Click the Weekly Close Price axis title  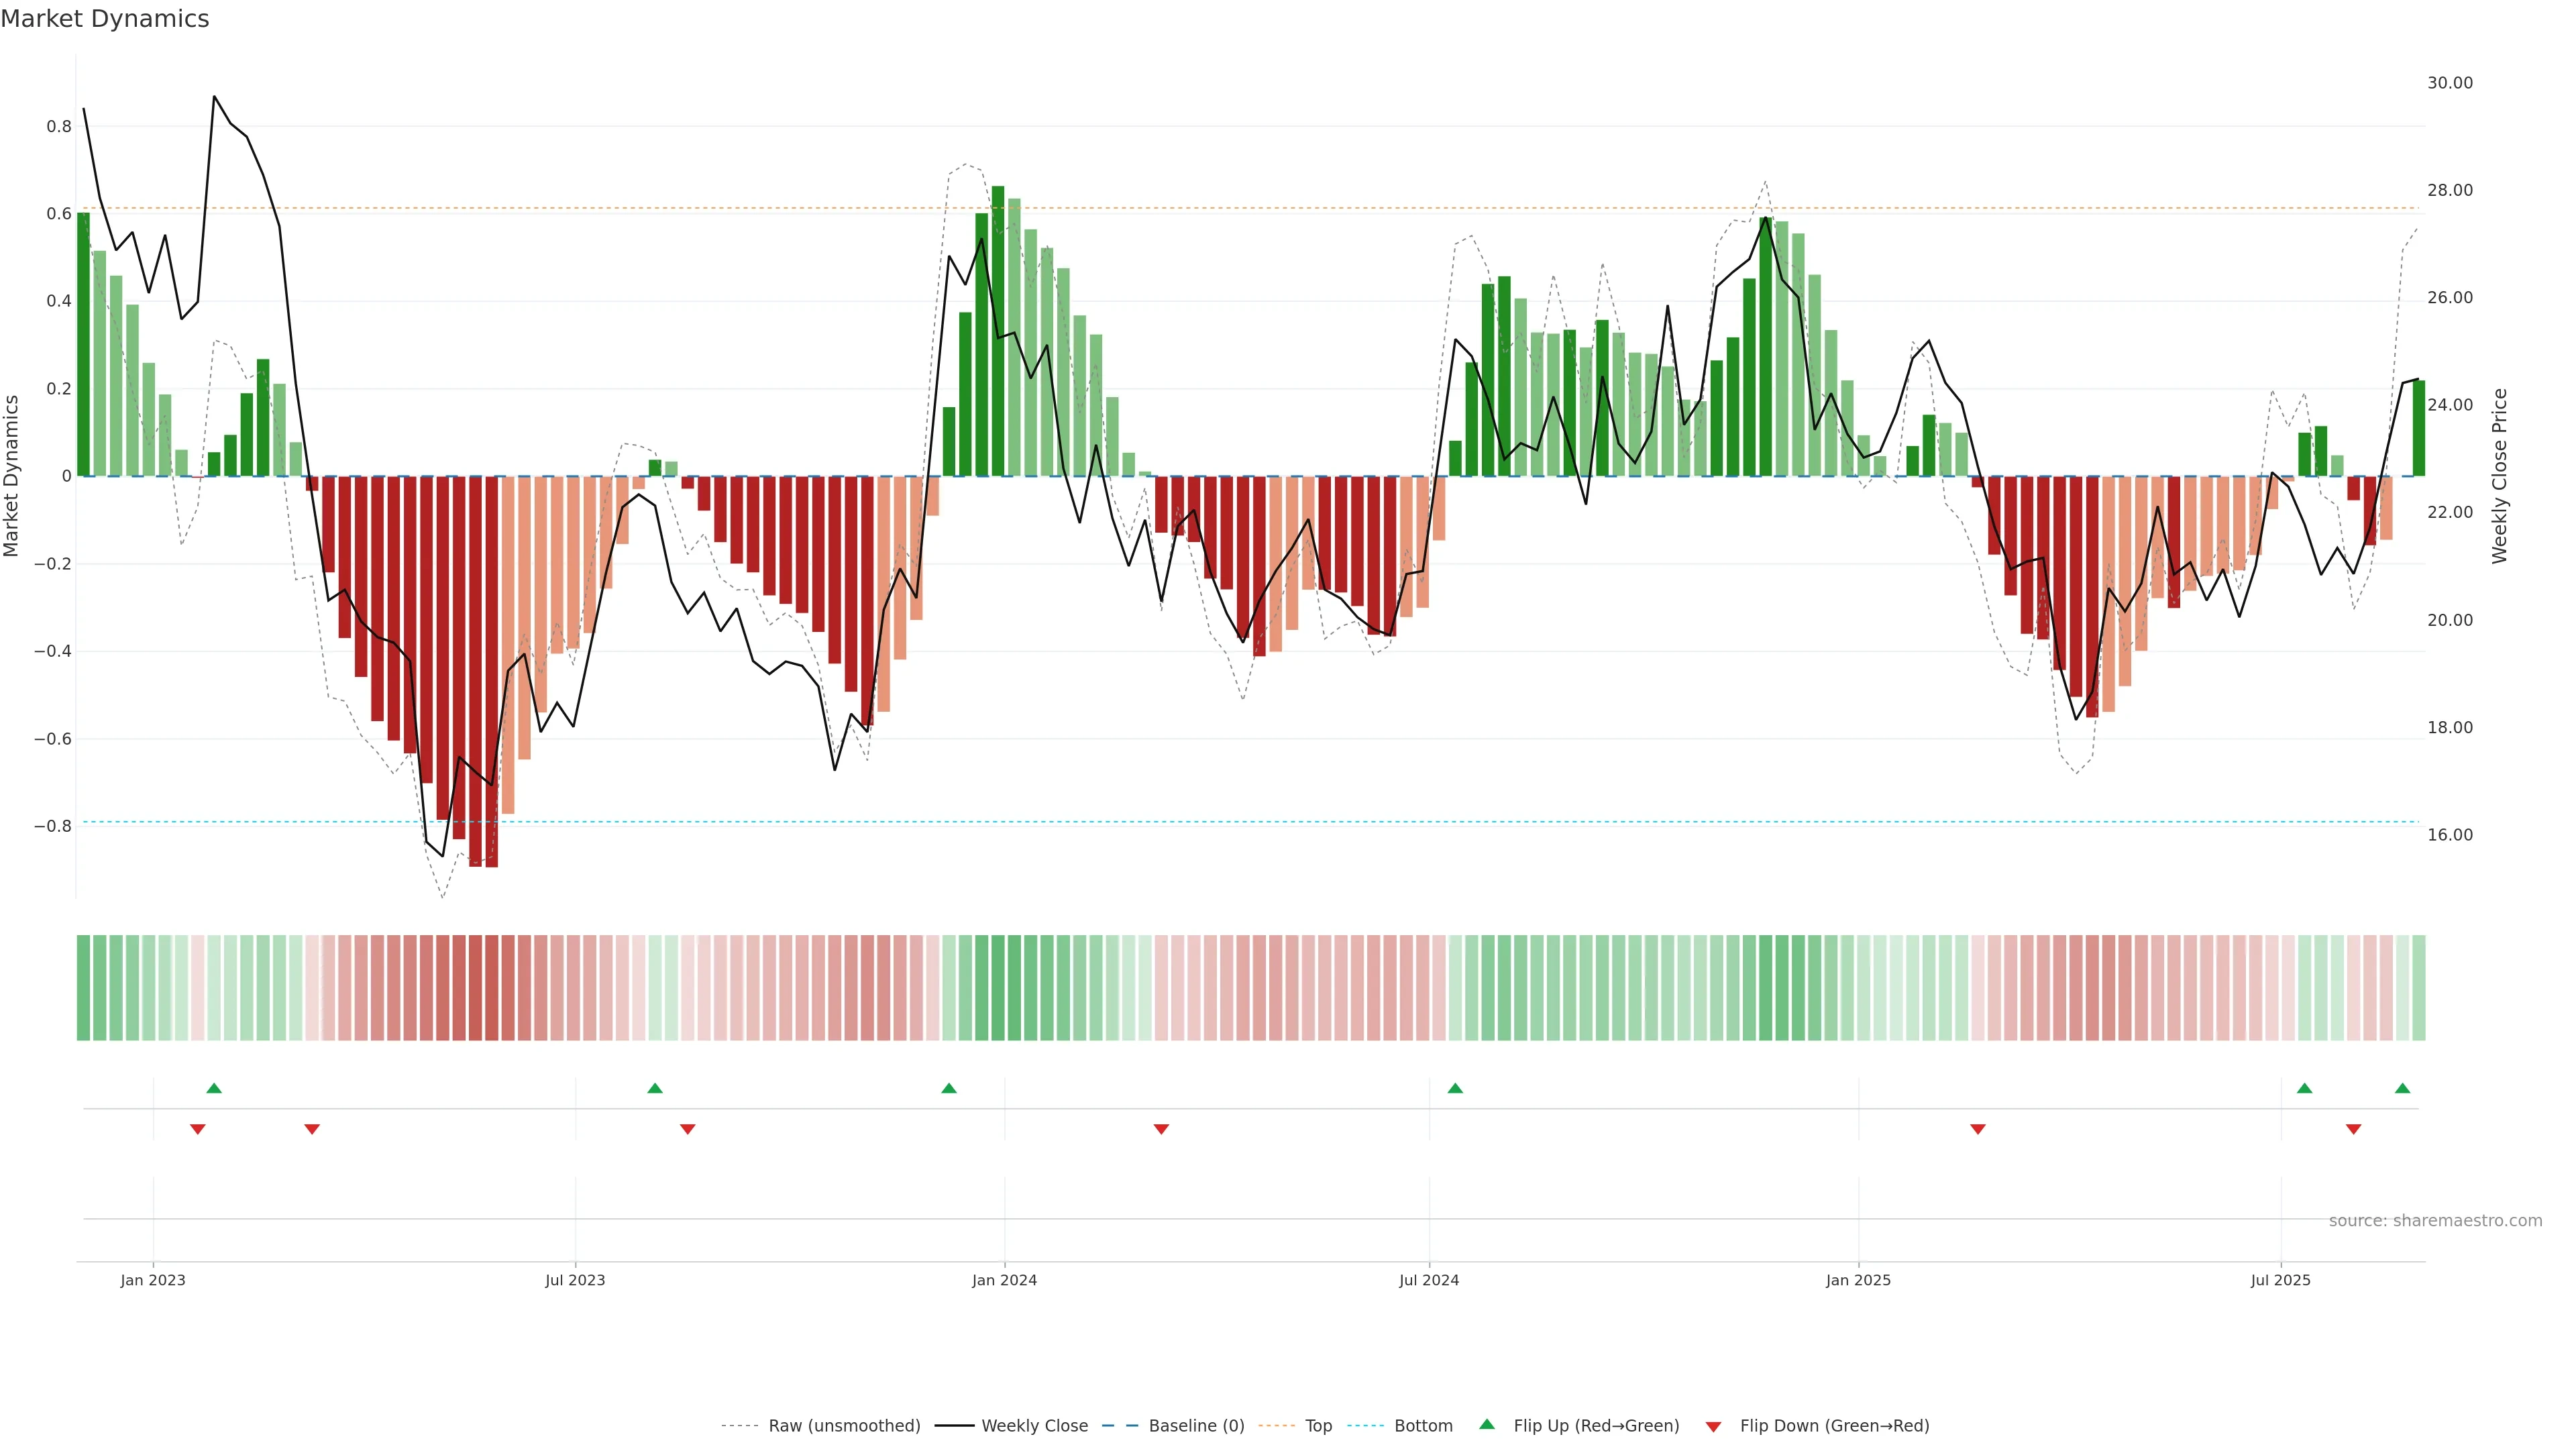click(x=2499, y=476)
